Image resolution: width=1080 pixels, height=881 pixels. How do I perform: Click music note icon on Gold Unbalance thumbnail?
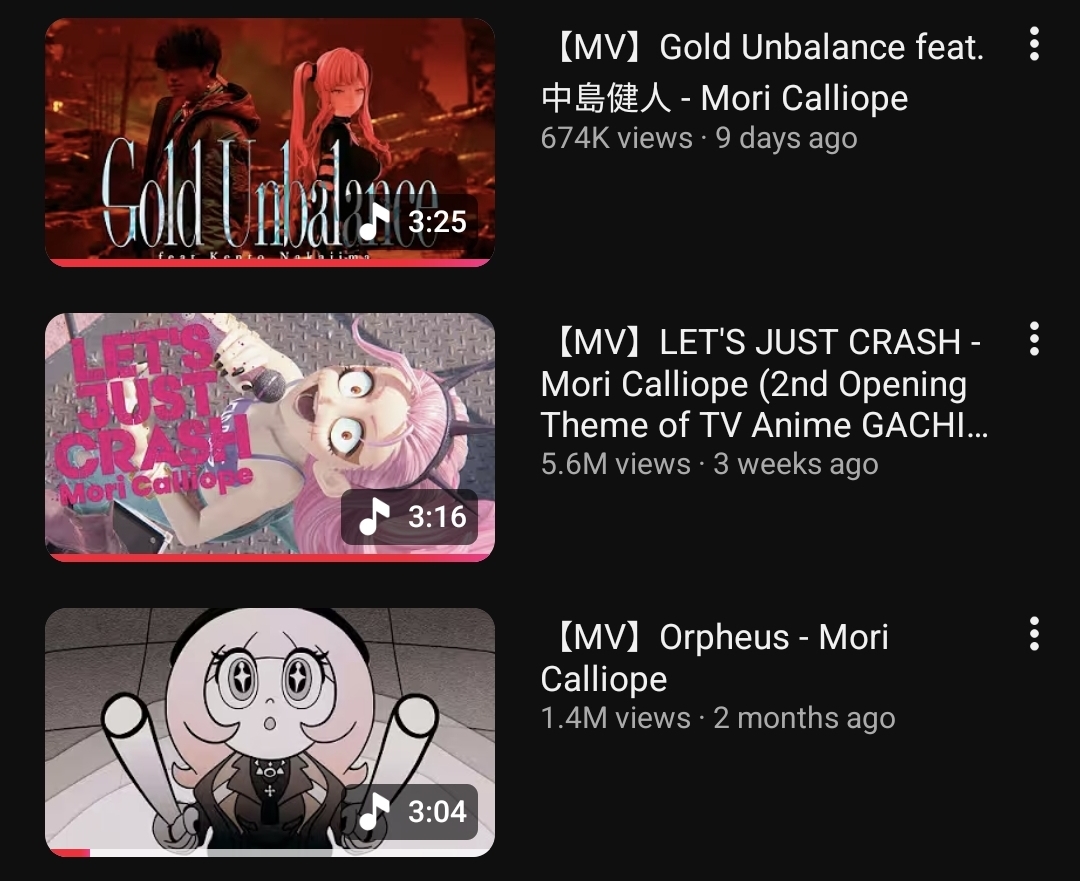tap(375, 221)
